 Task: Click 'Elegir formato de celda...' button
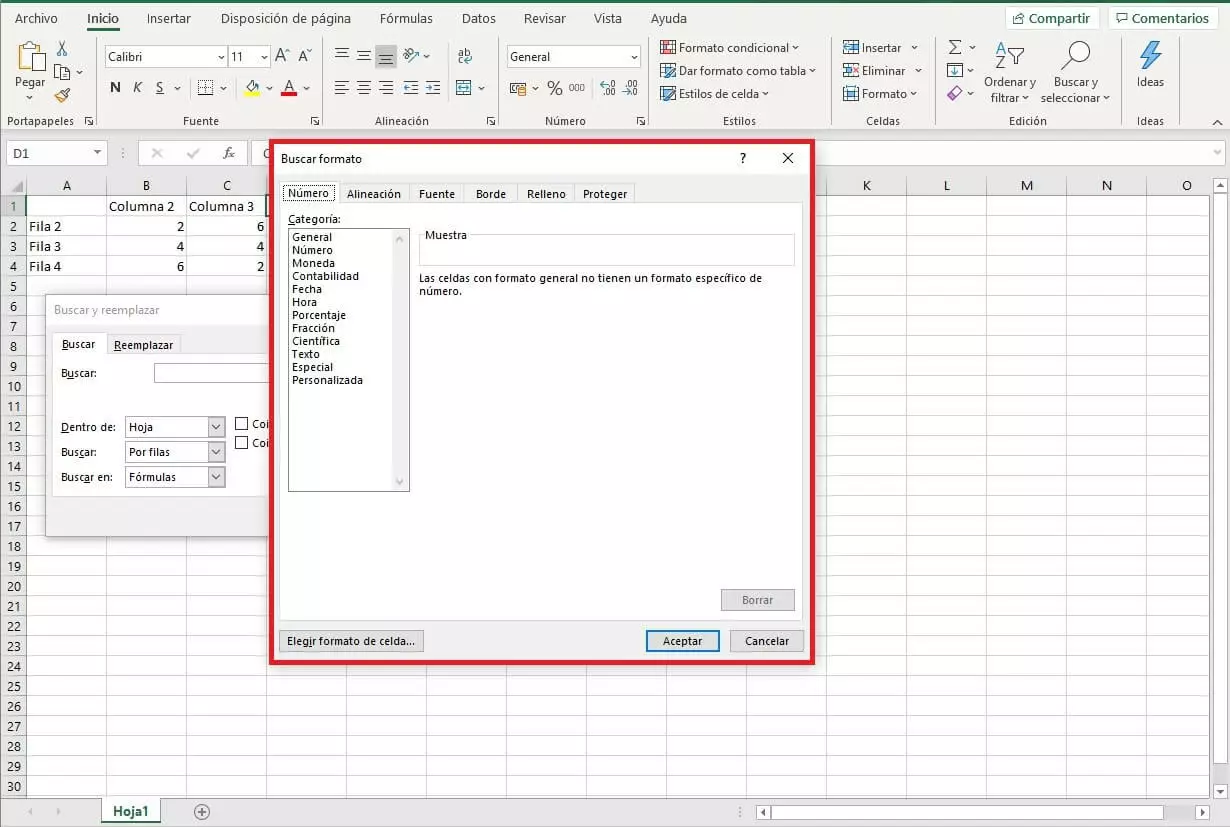351,641
